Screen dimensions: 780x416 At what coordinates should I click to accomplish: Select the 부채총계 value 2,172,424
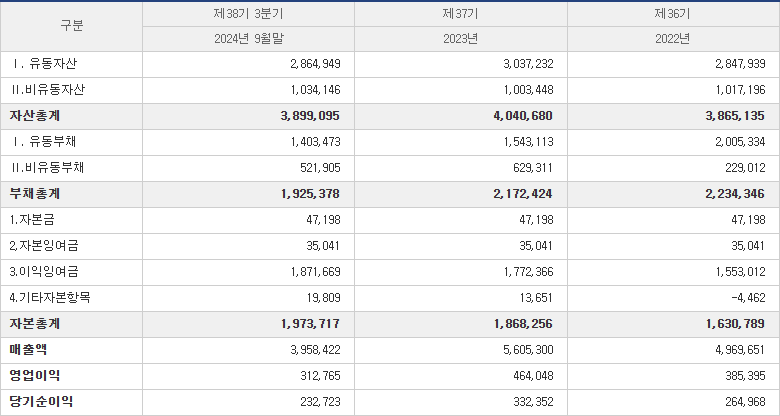coord(523,194)
